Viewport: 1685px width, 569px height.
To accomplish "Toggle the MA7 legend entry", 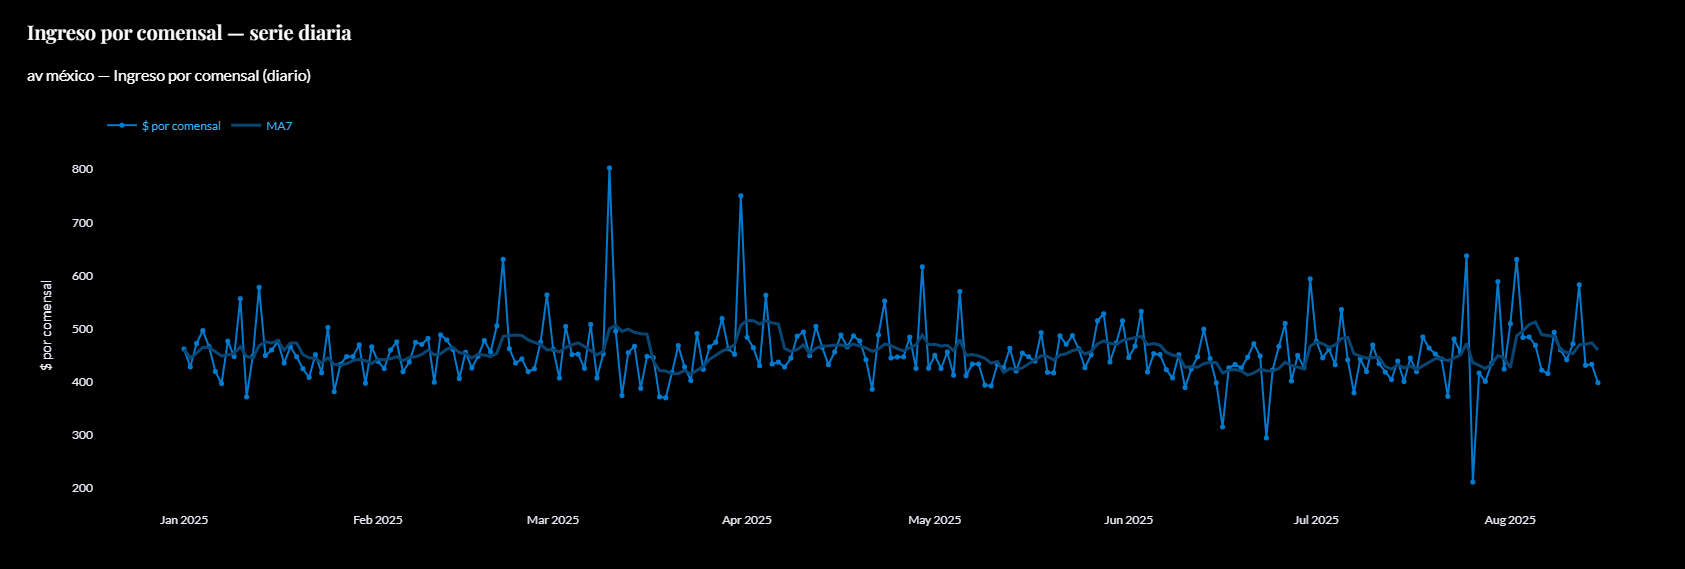I will pos(279,126).
